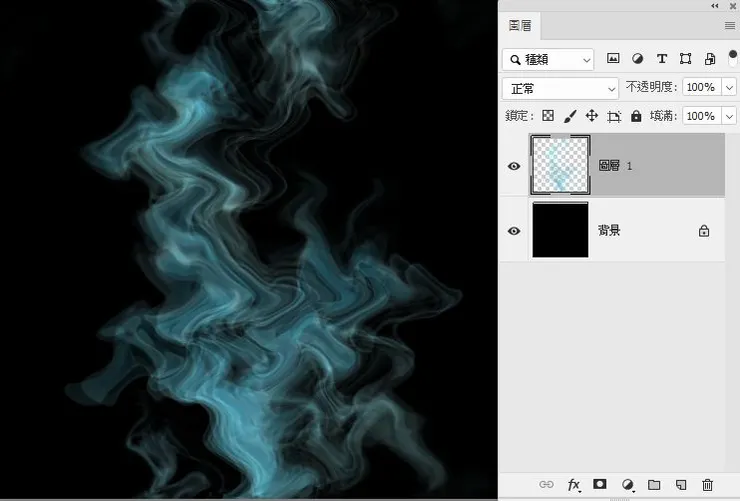Expand the 填滿 fill slider arrow
Screen dimensions: 740x501
729,116
